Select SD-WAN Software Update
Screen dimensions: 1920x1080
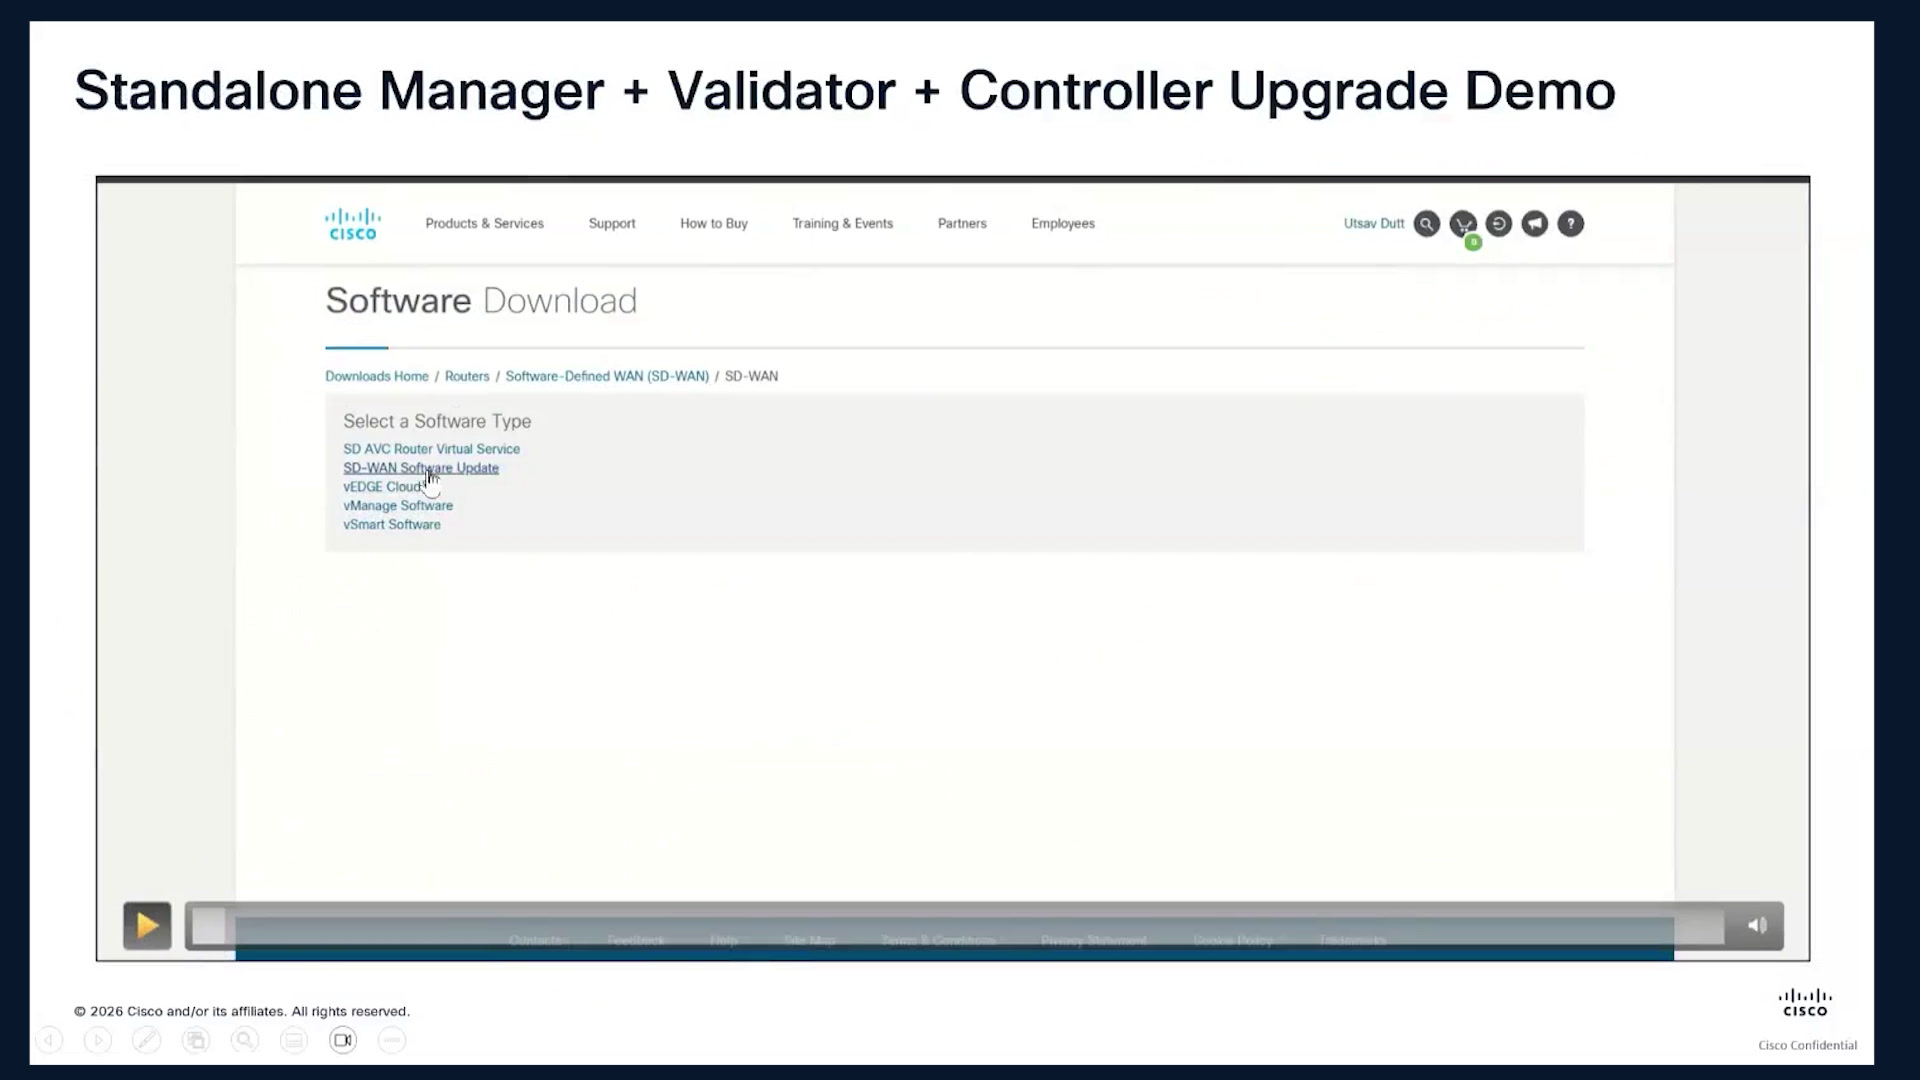click(421, 468)
